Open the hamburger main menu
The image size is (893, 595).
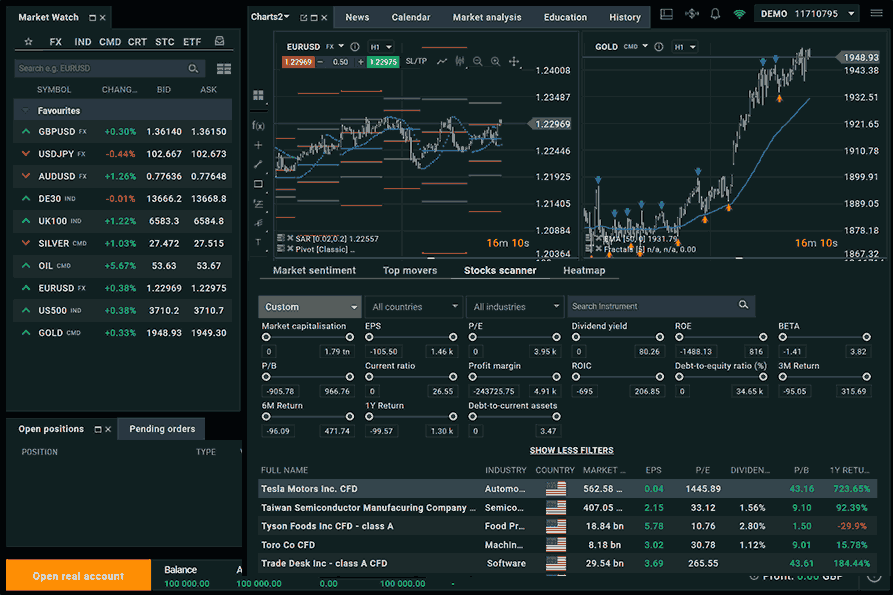876,13
